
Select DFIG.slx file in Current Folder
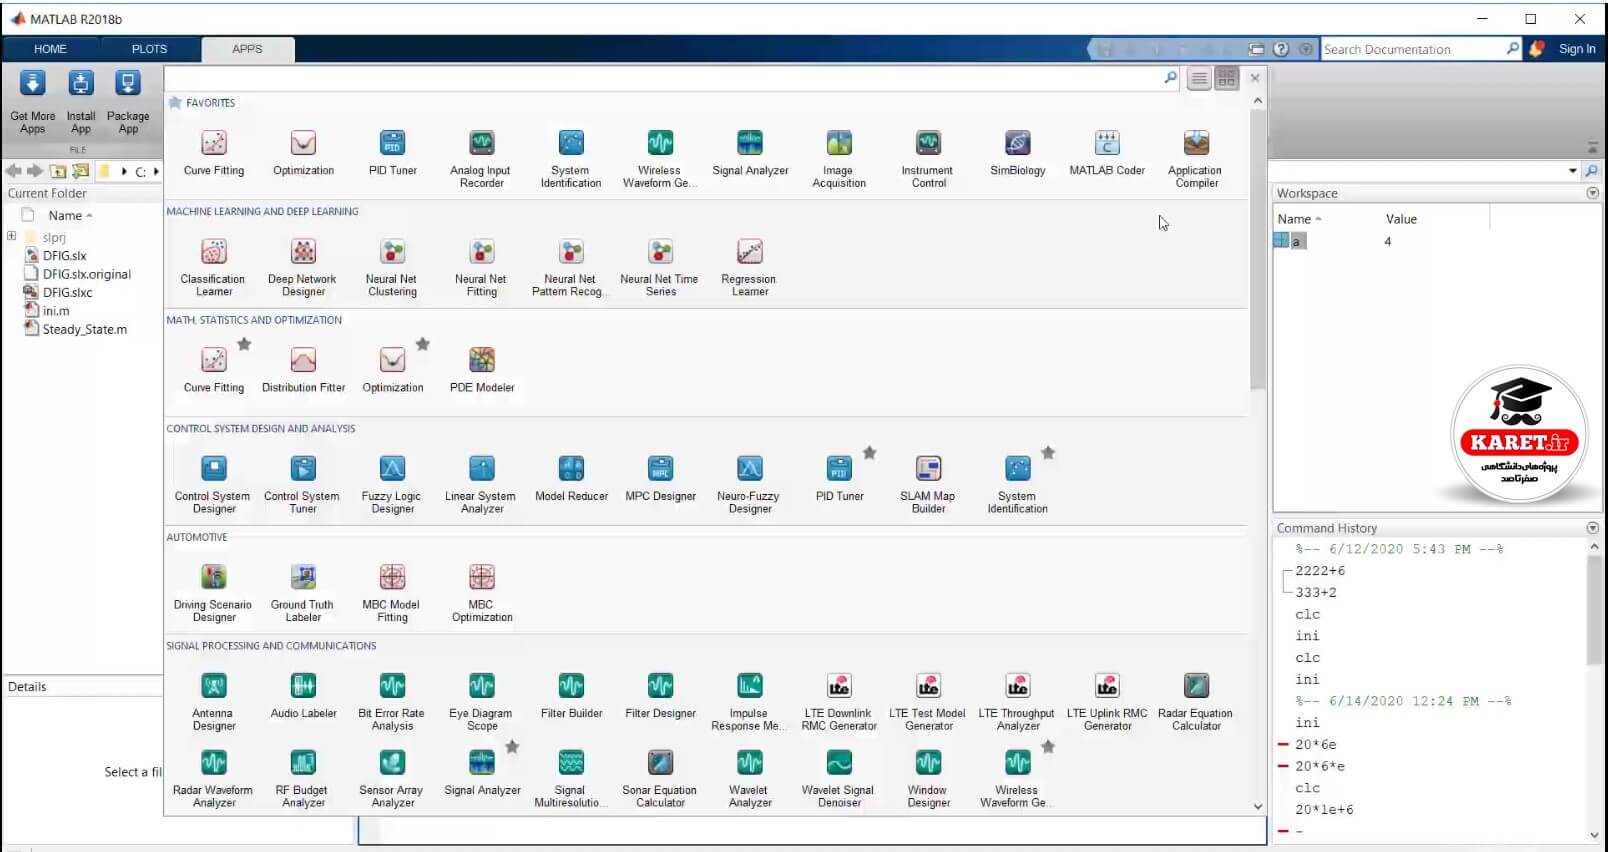[x=64, y=256]
